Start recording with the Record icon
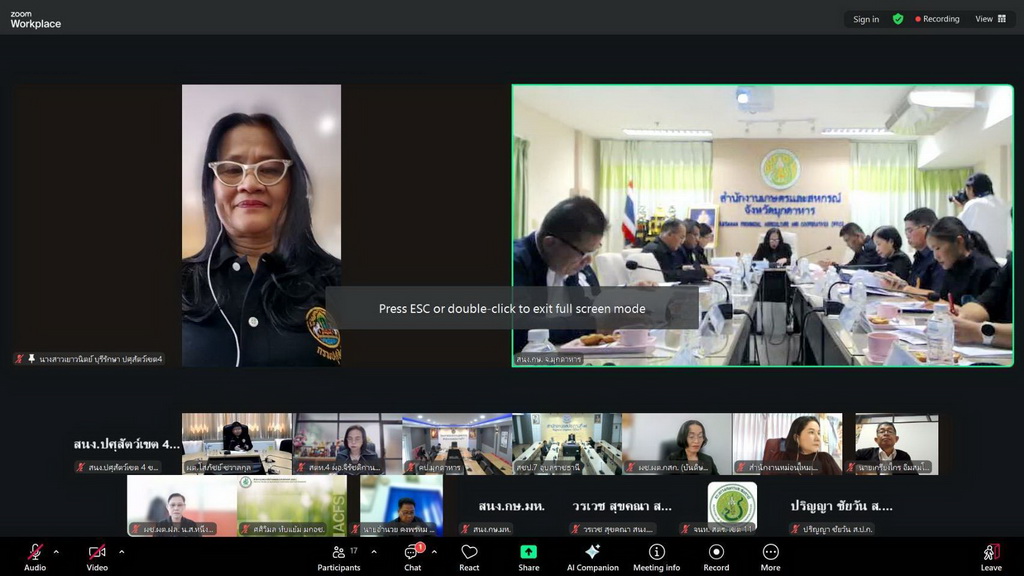Image resolution: width=1024 pixels, height=576 pixels. (x=716, y=552)
